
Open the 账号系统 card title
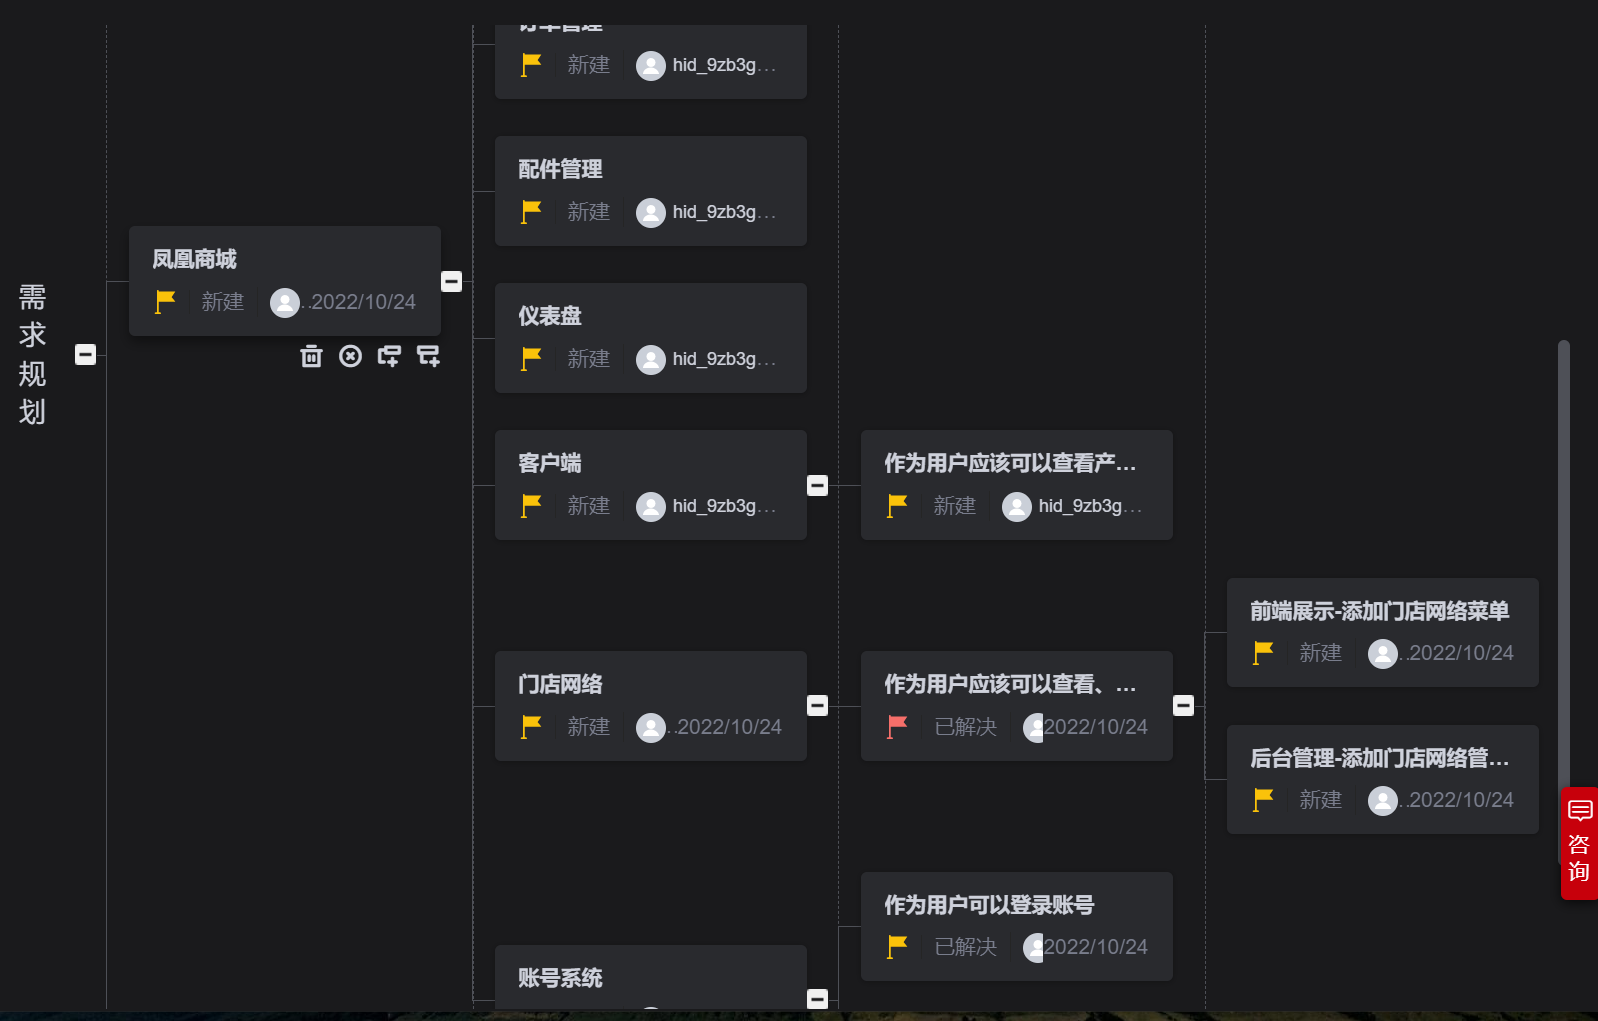point(560,978)
